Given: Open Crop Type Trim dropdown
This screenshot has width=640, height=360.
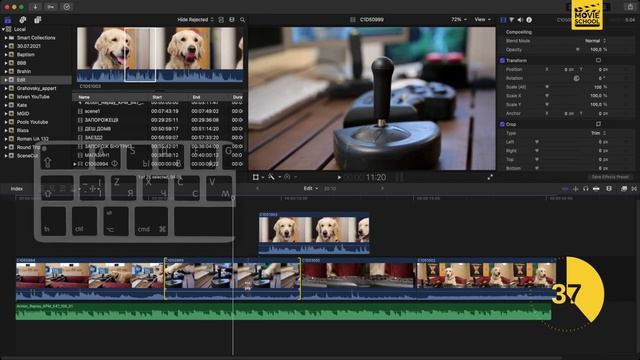Looking at the screenshot, I should click(599, 133).
